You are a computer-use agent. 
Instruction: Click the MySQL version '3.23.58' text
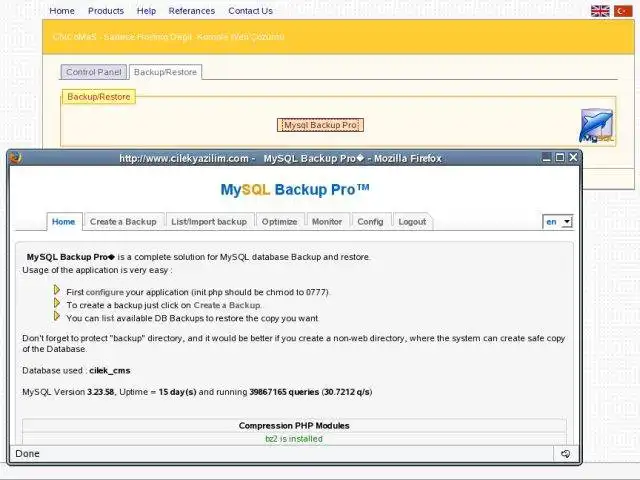click(100, 392)
